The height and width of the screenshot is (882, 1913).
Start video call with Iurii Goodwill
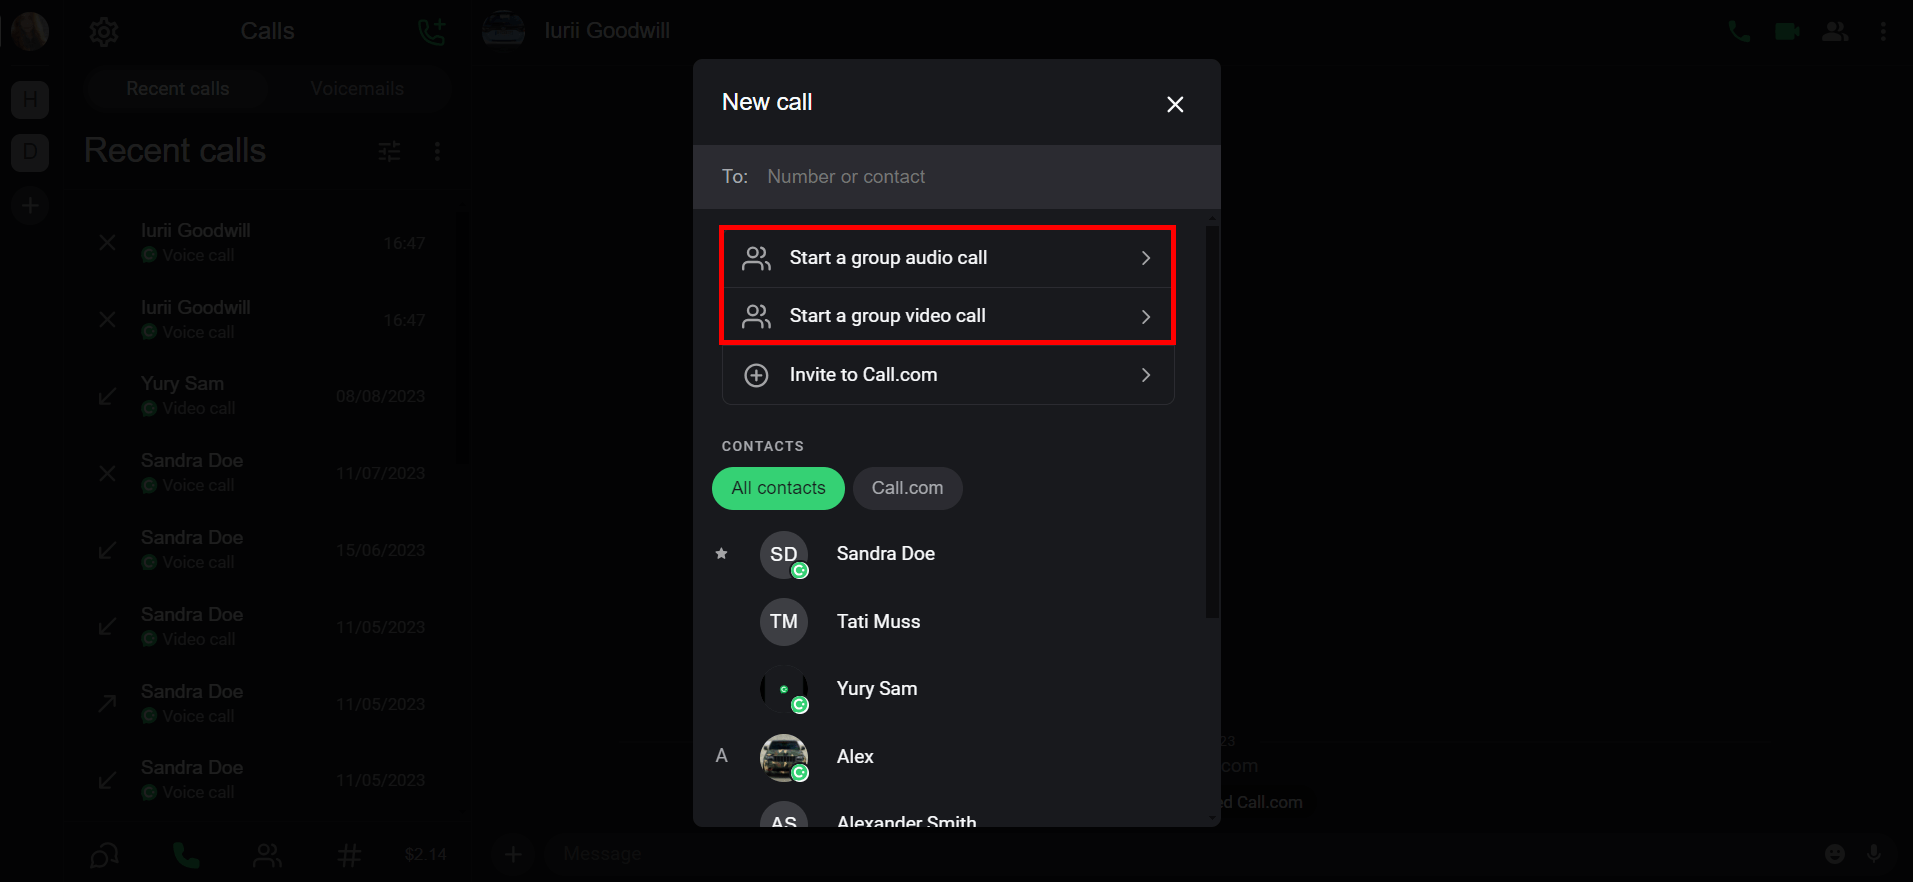point(1786,32)
